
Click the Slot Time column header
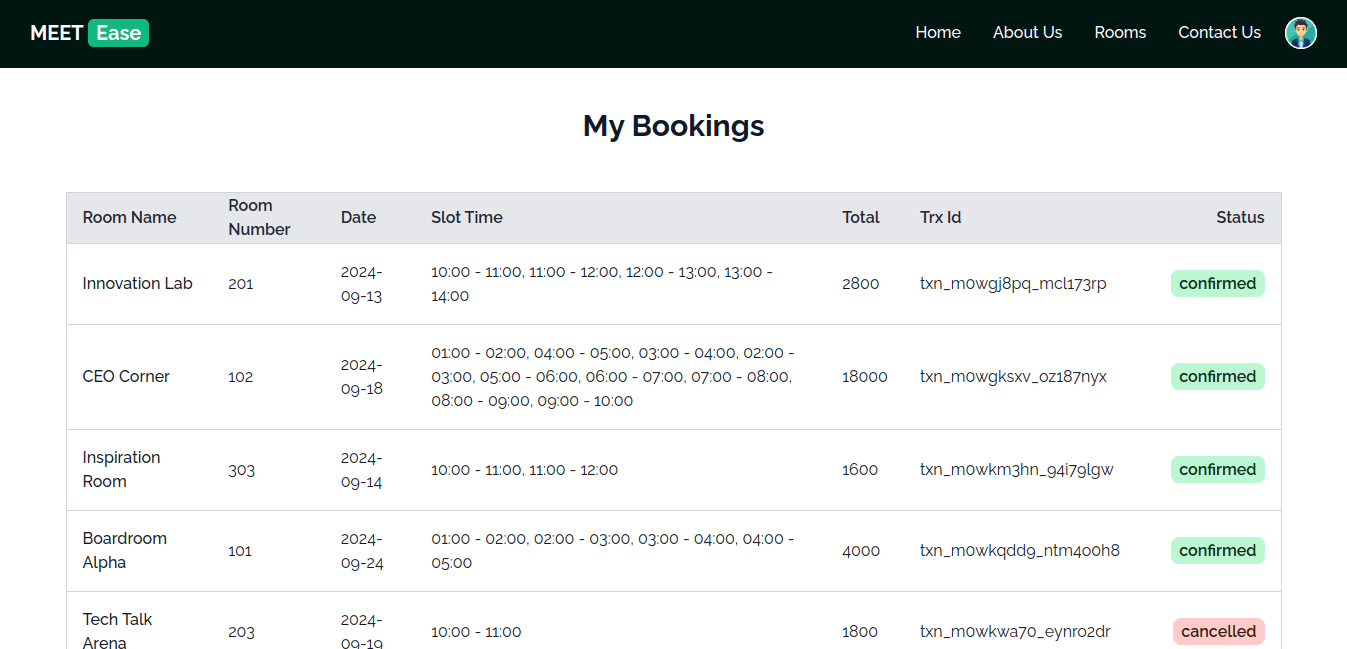coord(466,218)
